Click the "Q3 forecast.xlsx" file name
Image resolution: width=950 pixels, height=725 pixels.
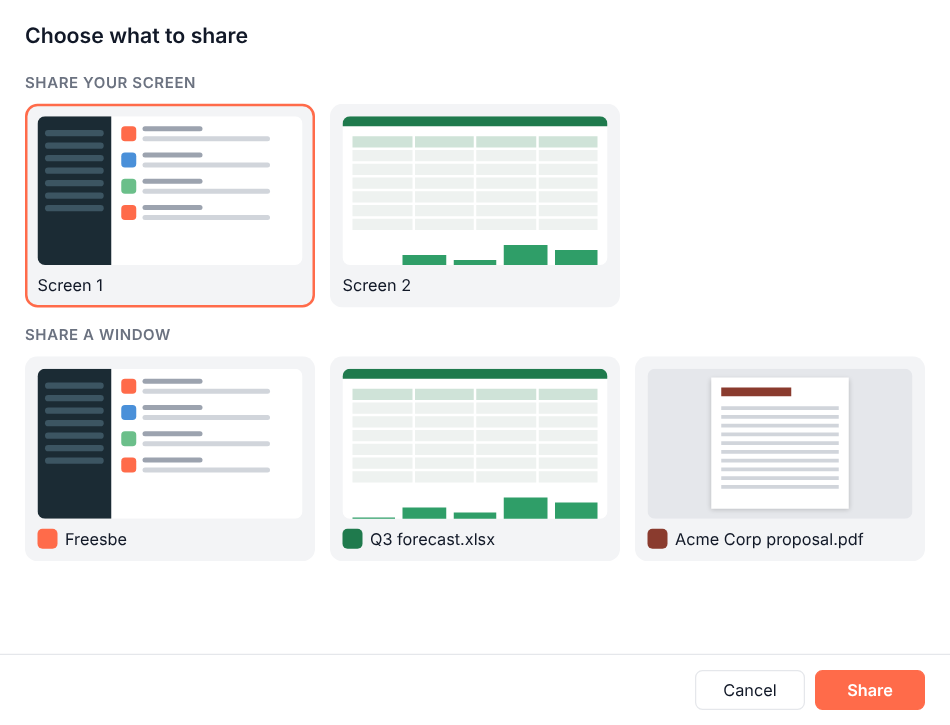(433, 539)
